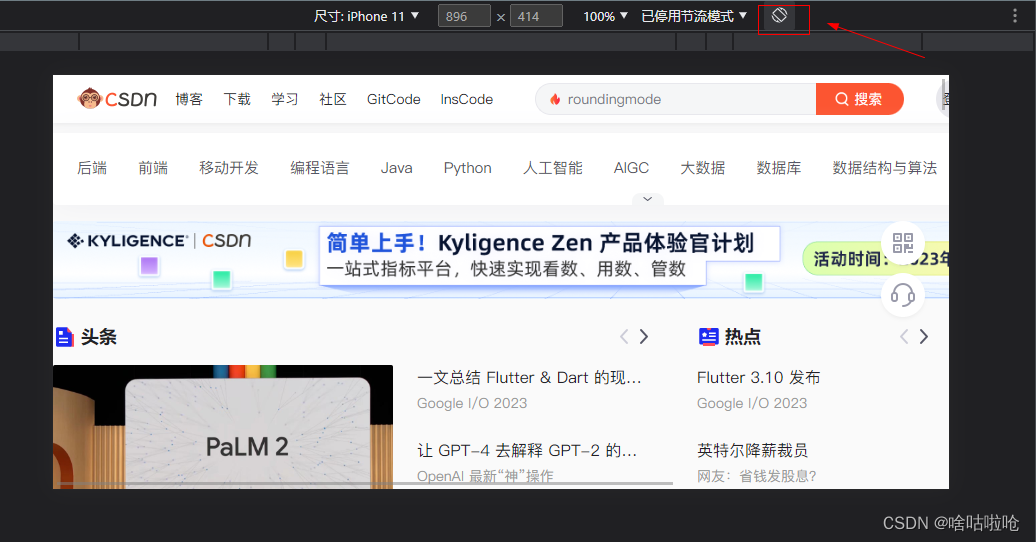Click the flame hot-search icon
The image size is (1036, 542).
(x=555, y=99)
